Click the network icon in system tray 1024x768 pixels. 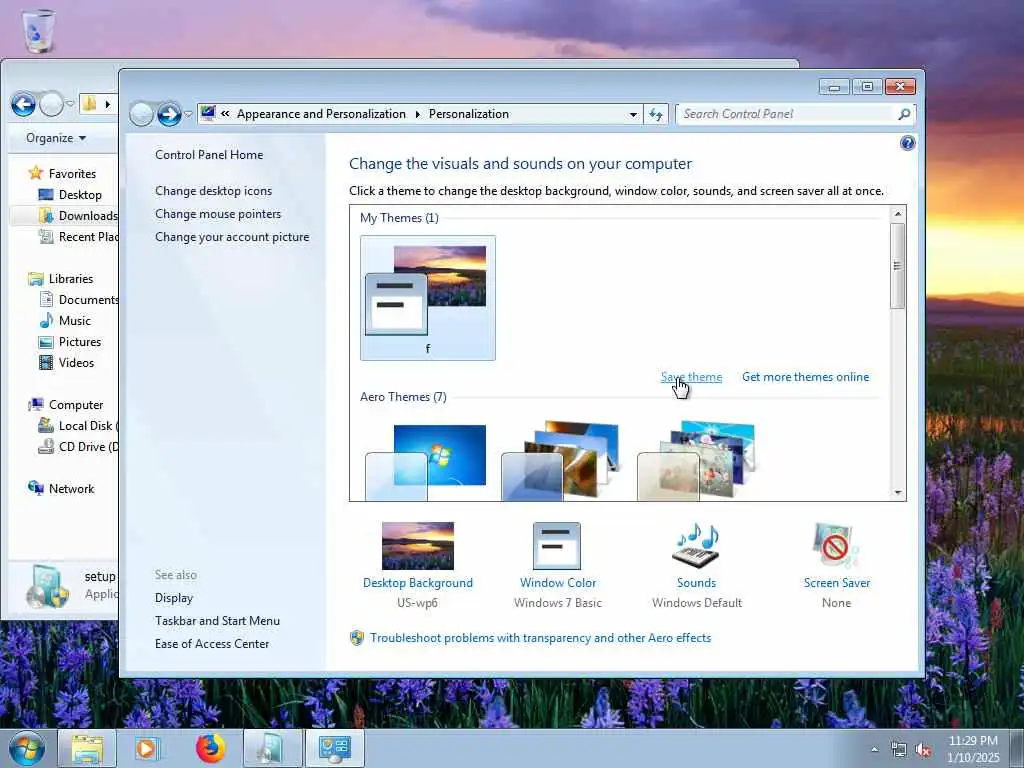click(x=899, y=750)
